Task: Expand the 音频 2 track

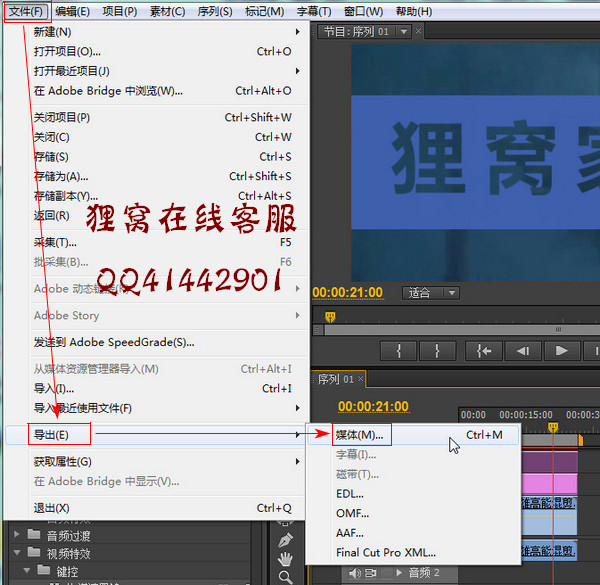Action: click(x=399, y=572)
